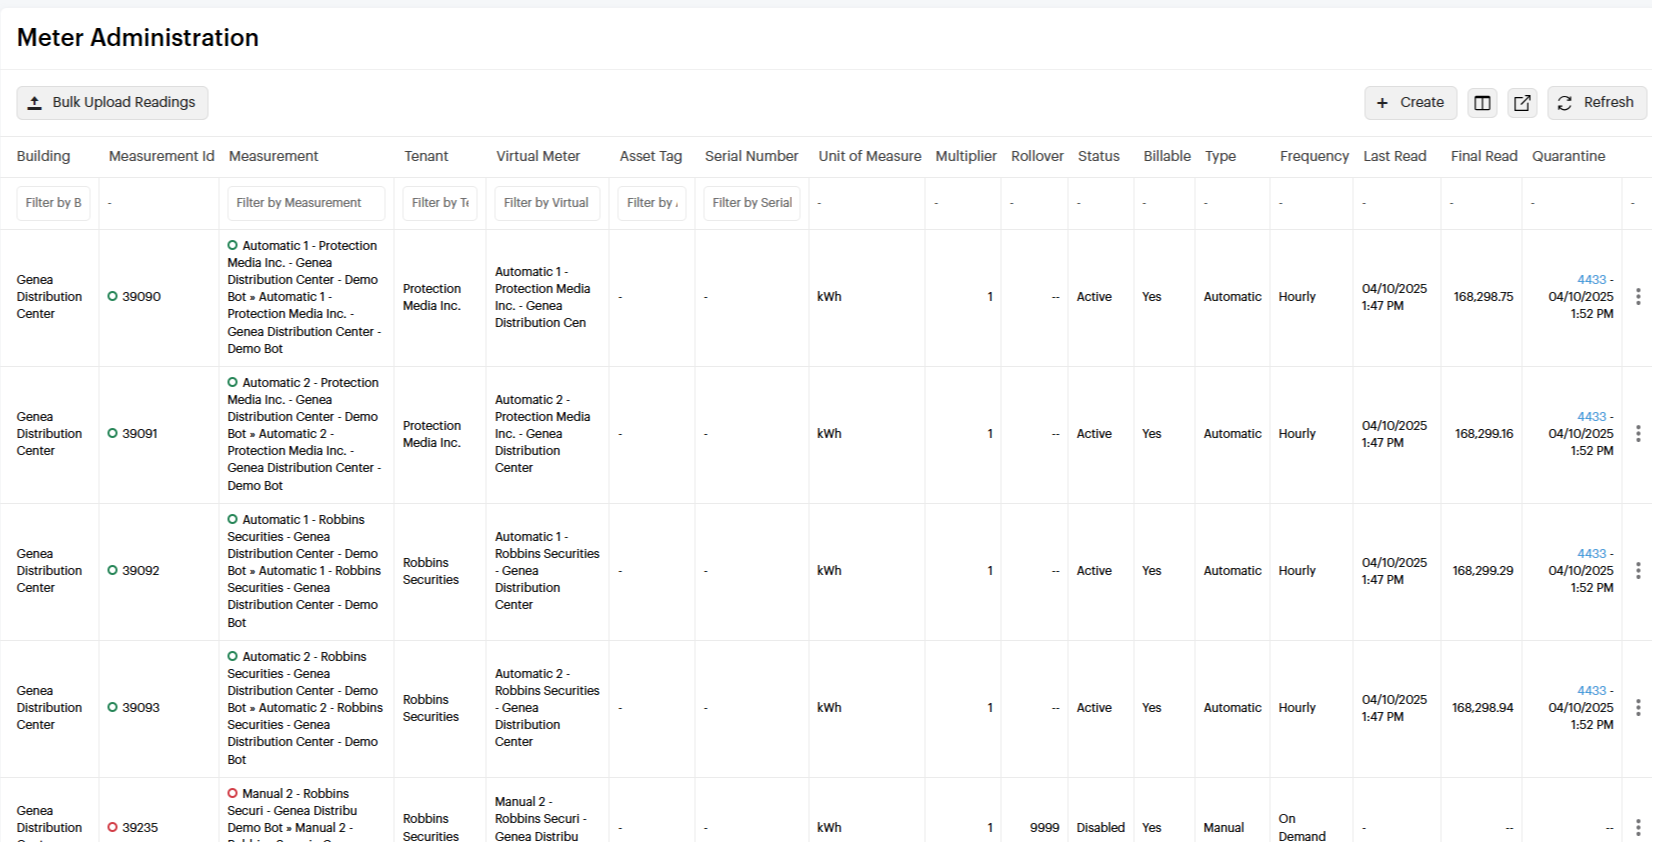Click the export external-link icon
The height and width of the screenshot is (842, 1653).
click(x=1522, y=103)
